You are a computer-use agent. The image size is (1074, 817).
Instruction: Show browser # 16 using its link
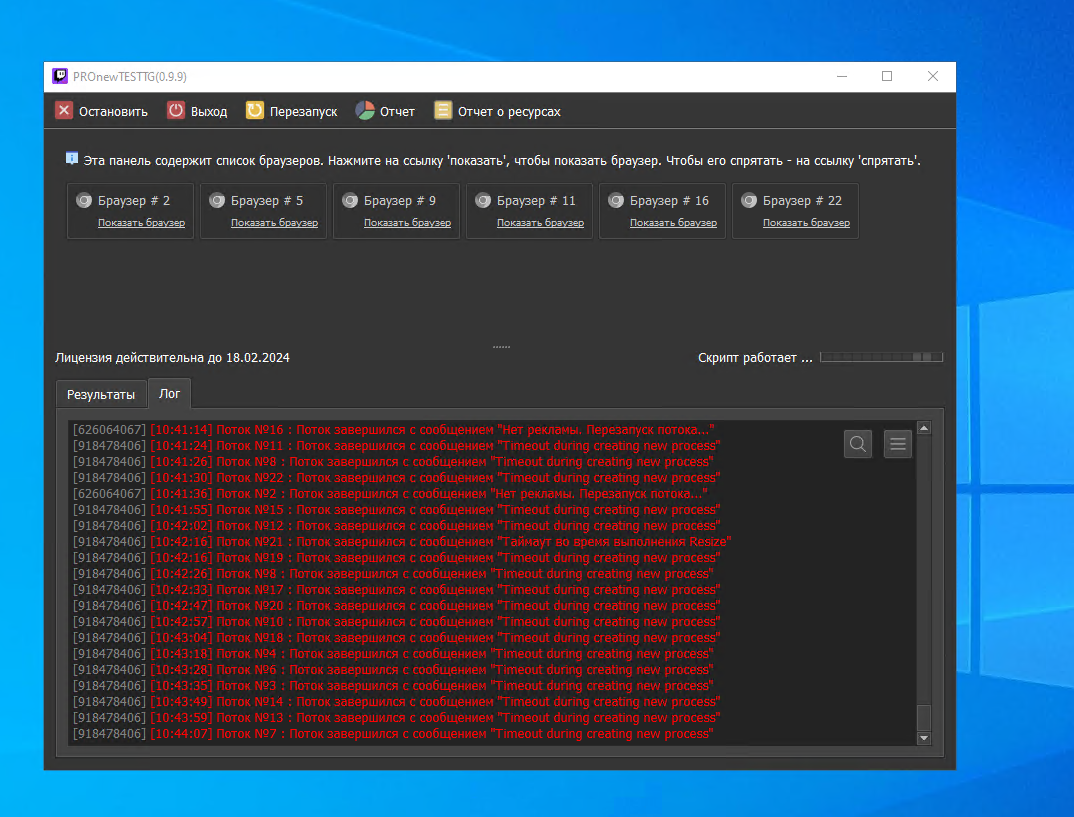(x=673, y=223)
